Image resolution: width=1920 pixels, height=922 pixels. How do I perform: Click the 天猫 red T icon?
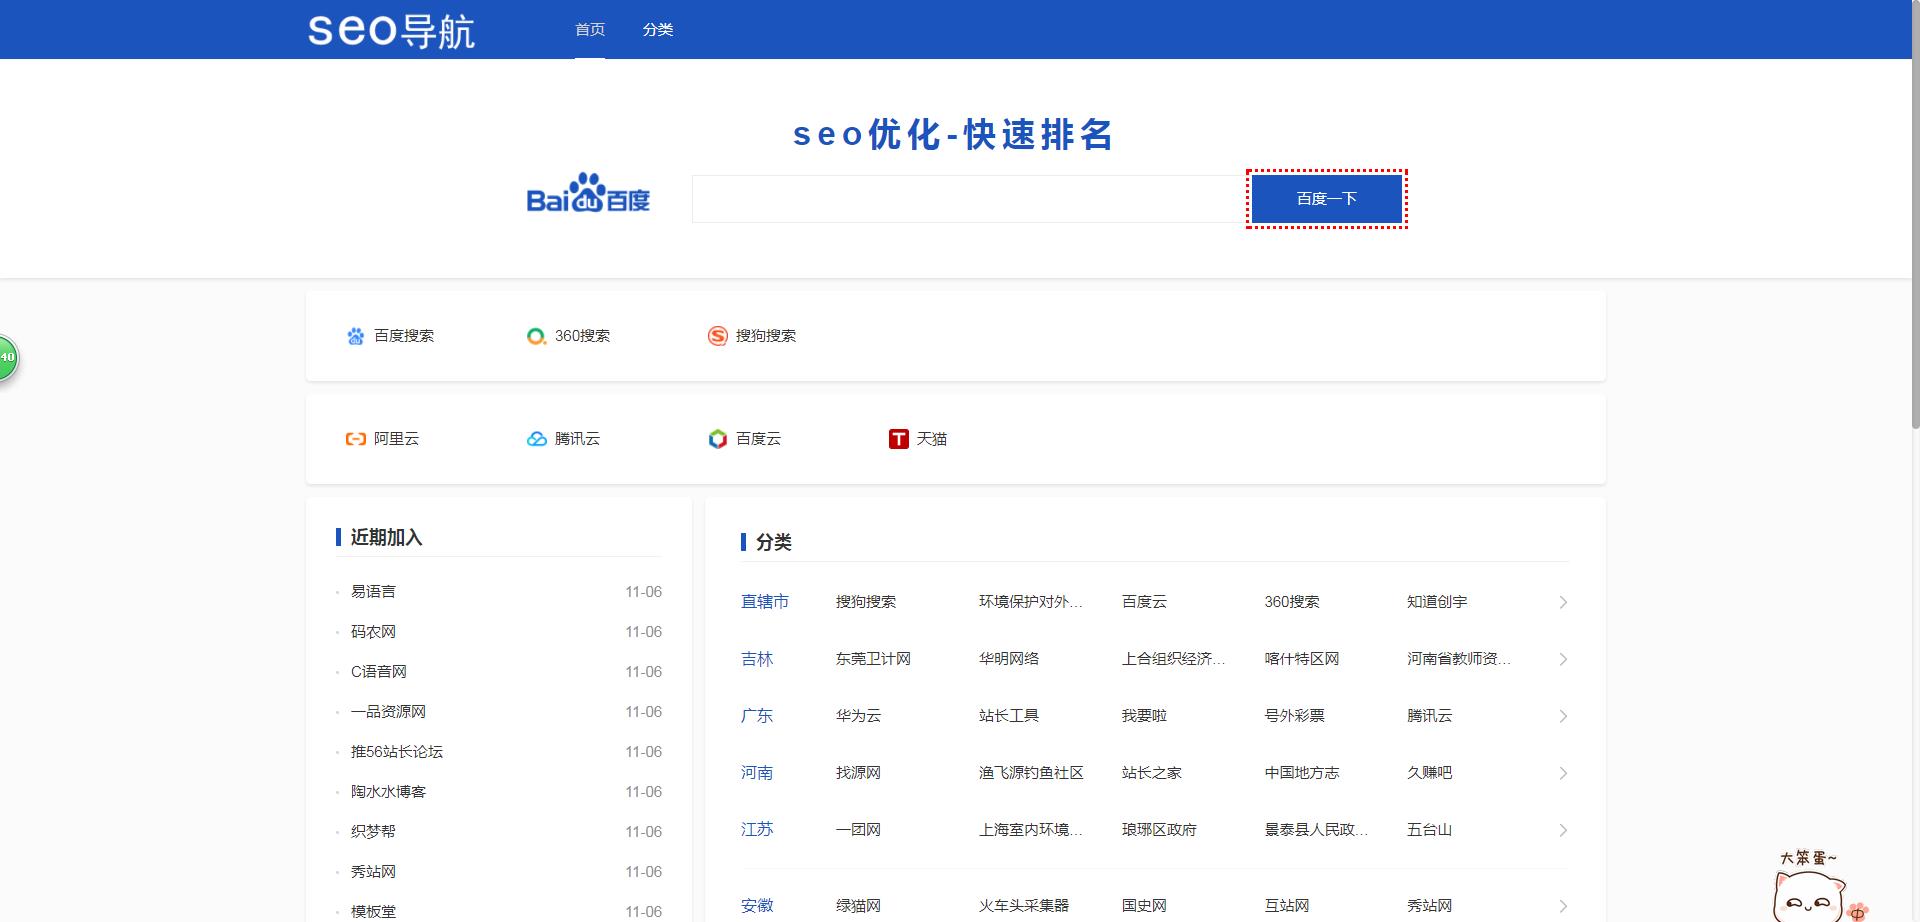pos(899,439)
